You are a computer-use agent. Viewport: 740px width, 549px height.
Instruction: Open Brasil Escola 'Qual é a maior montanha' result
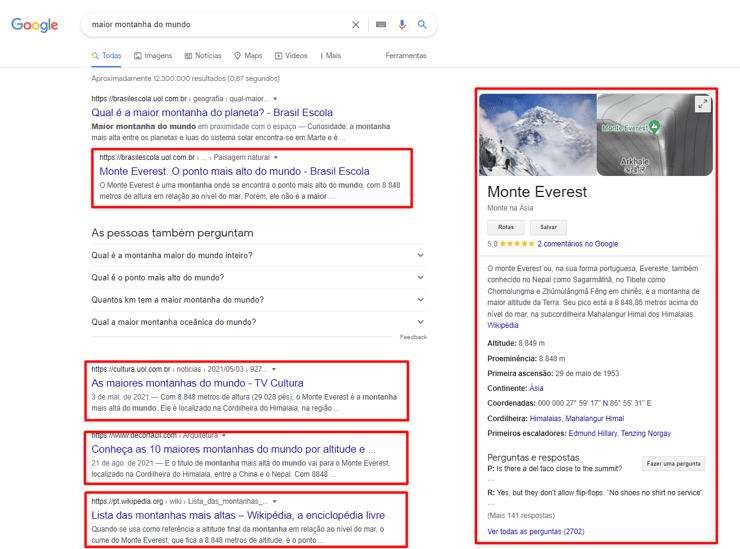[212, 112]
